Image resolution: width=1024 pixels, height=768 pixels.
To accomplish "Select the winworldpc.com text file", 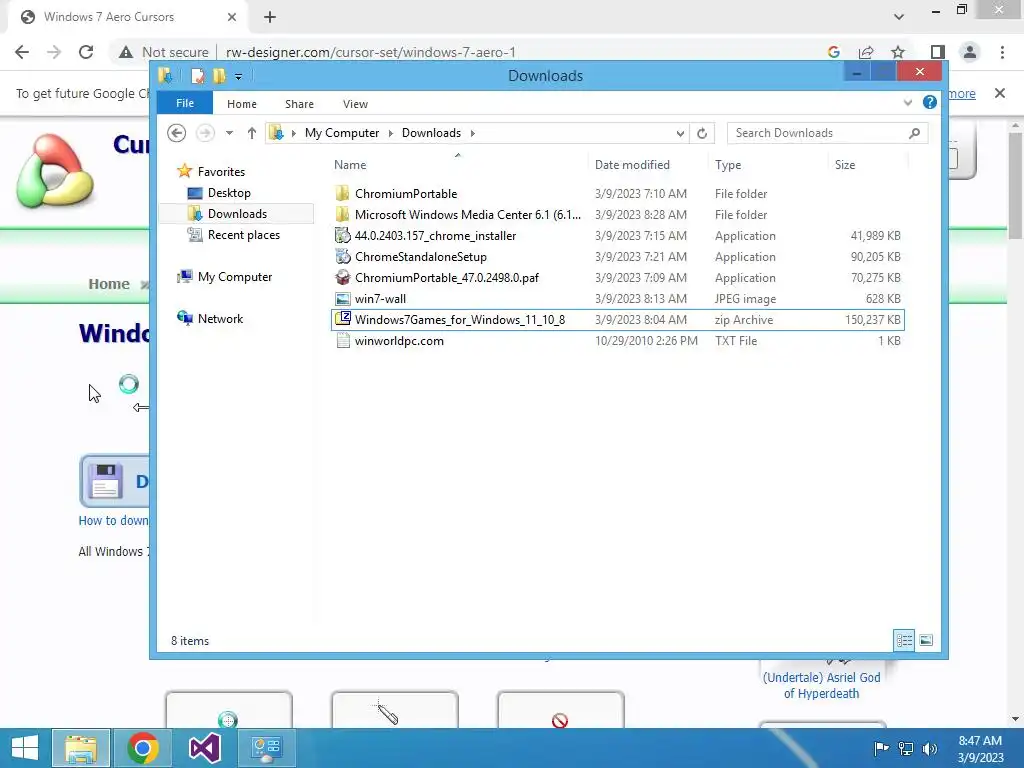I will pyautogui.click(x=617, y=341).
